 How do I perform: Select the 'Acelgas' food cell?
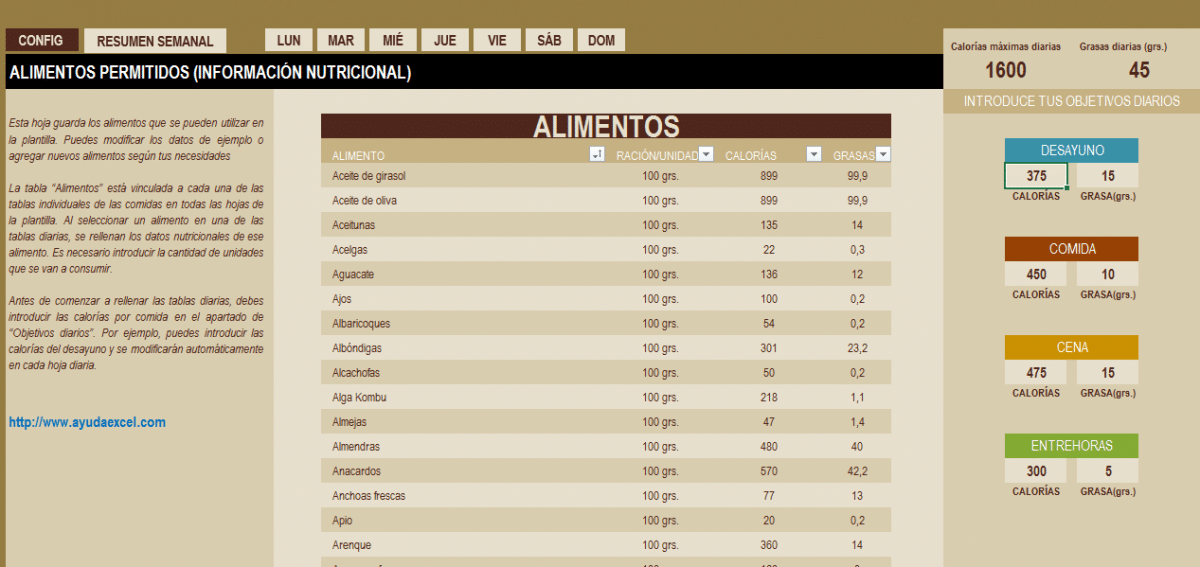(x=351, y=249)
